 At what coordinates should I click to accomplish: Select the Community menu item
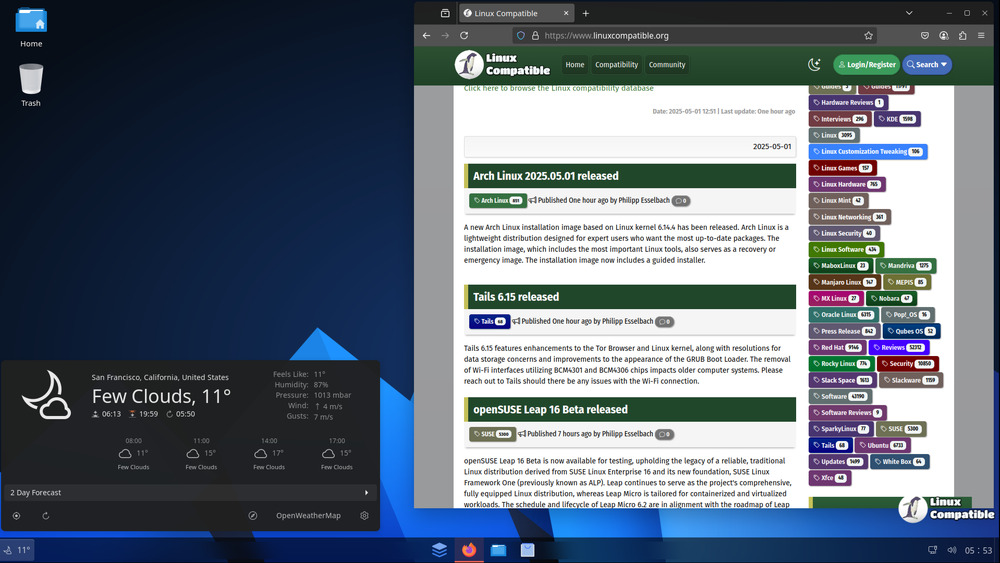coord(667,64)
